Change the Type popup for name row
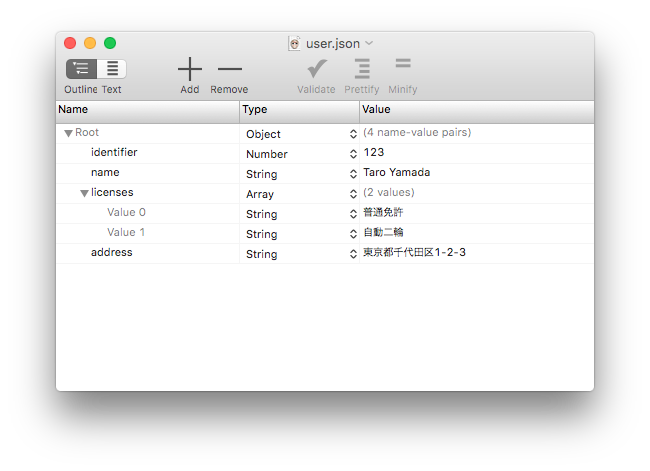 pos(353,174)
